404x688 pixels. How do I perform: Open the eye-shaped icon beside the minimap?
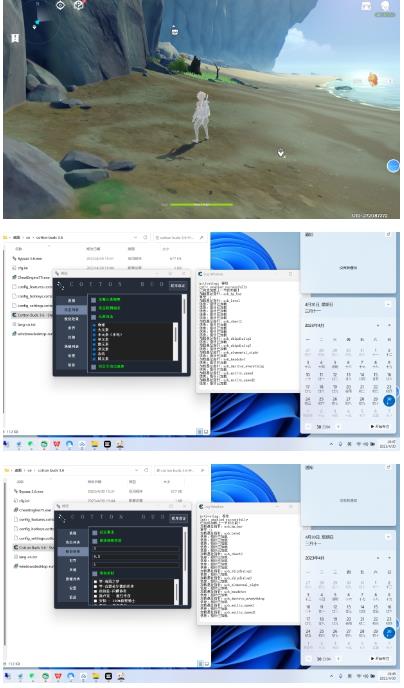pyautogui.click(x=61, y=5)
